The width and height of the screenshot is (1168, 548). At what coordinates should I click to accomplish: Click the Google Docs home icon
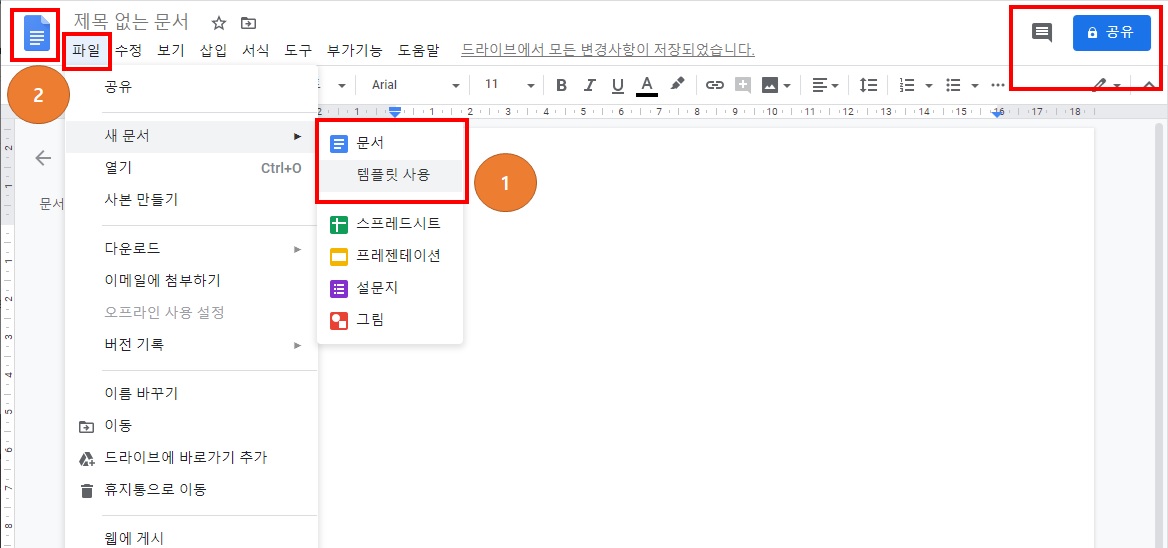(36, 35)
